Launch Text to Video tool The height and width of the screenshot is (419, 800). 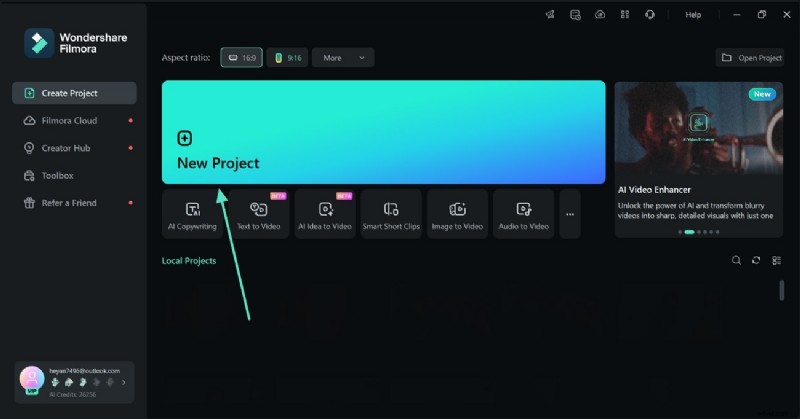(x=259, y=214)
